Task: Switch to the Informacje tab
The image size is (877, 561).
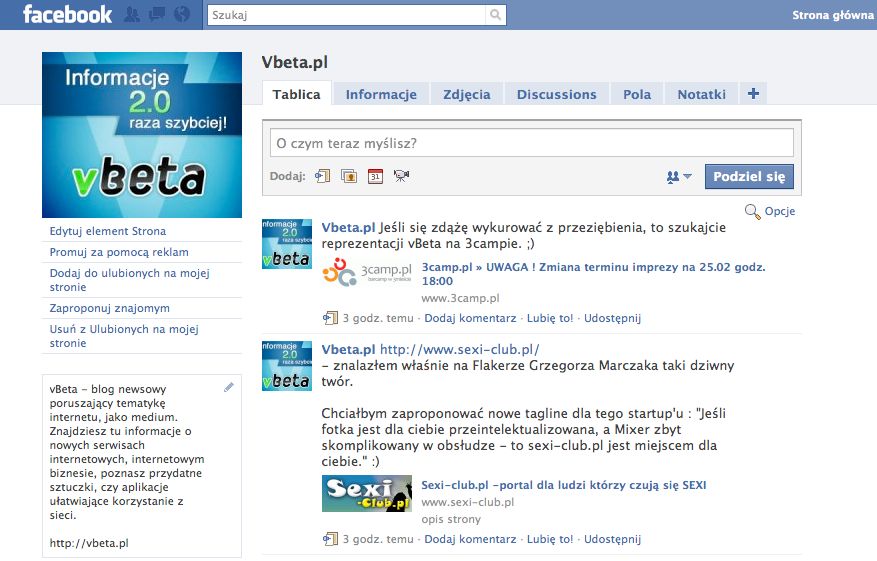Action: click(x=381, y=94)
